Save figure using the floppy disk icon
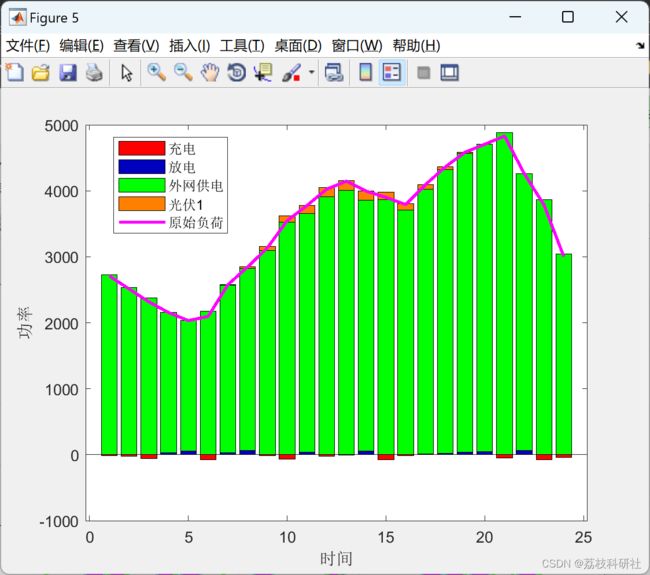 coord(68,73)
